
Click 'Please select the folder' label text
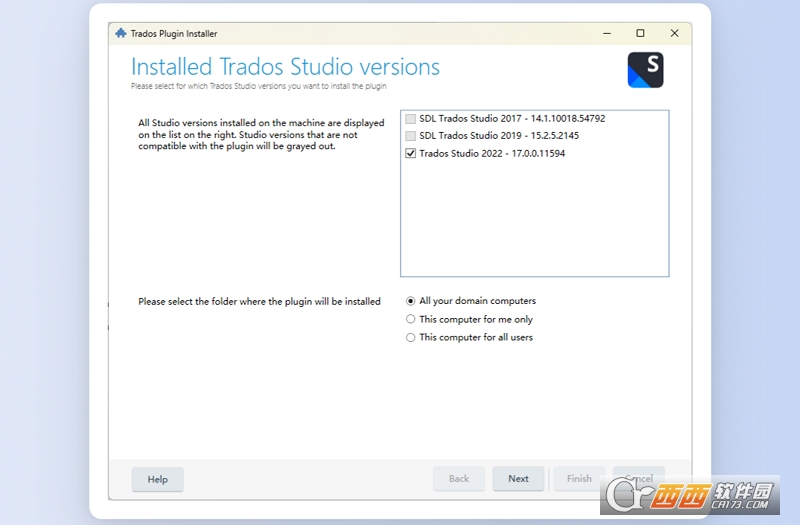coord(259,302)
